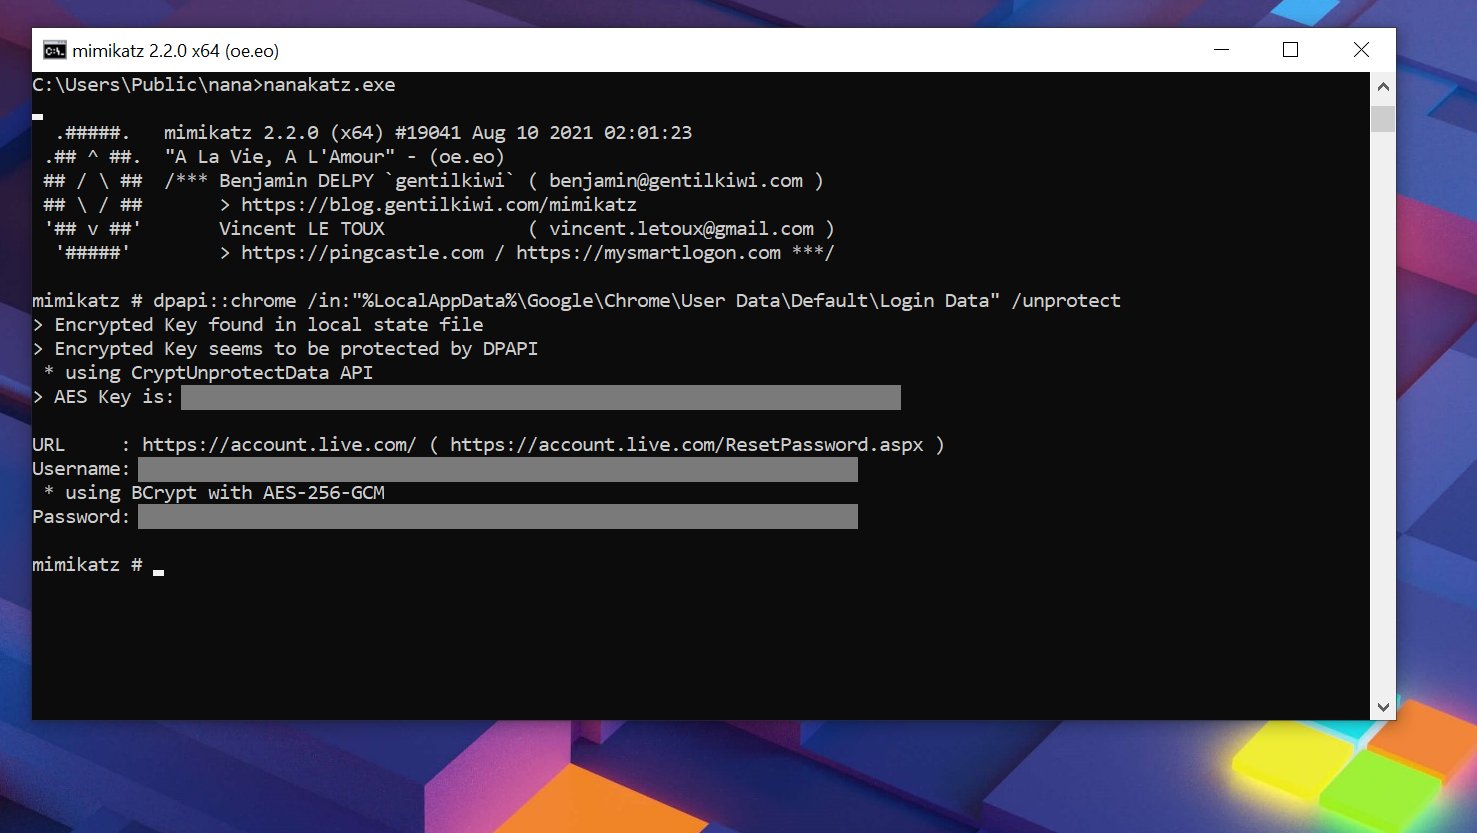Click 'Encrypted Key seems to be protected by DPAPI' line

285,349
